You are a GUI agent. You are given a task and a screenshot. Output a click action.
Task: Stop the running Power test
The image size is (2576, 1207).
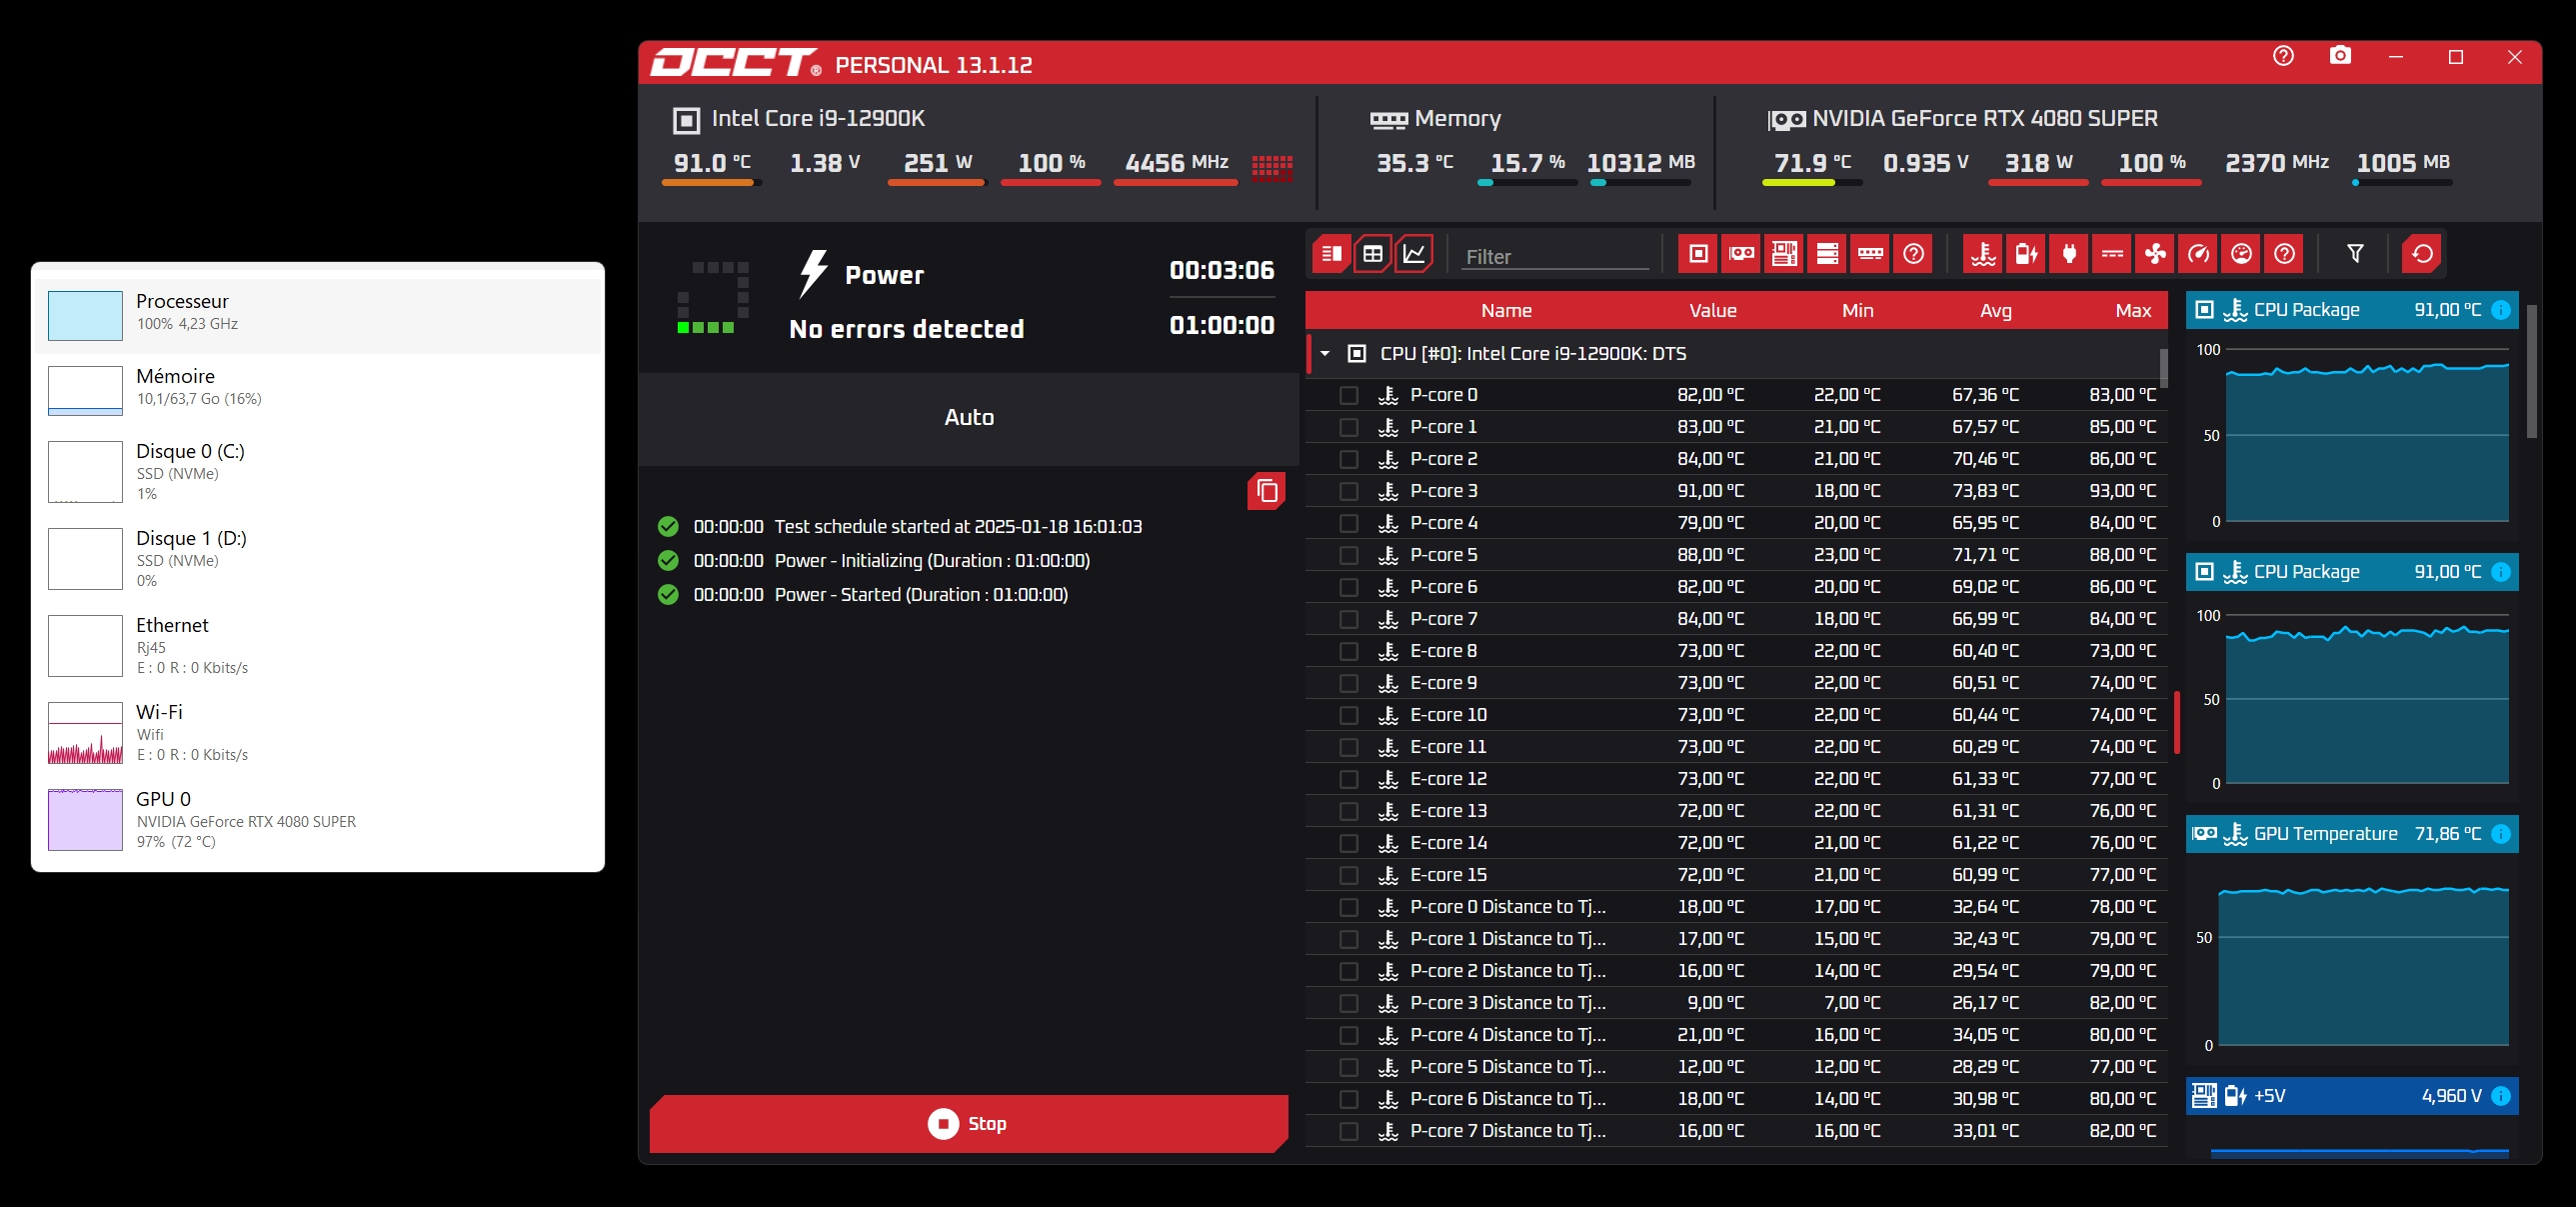[x=968, y=1124]
